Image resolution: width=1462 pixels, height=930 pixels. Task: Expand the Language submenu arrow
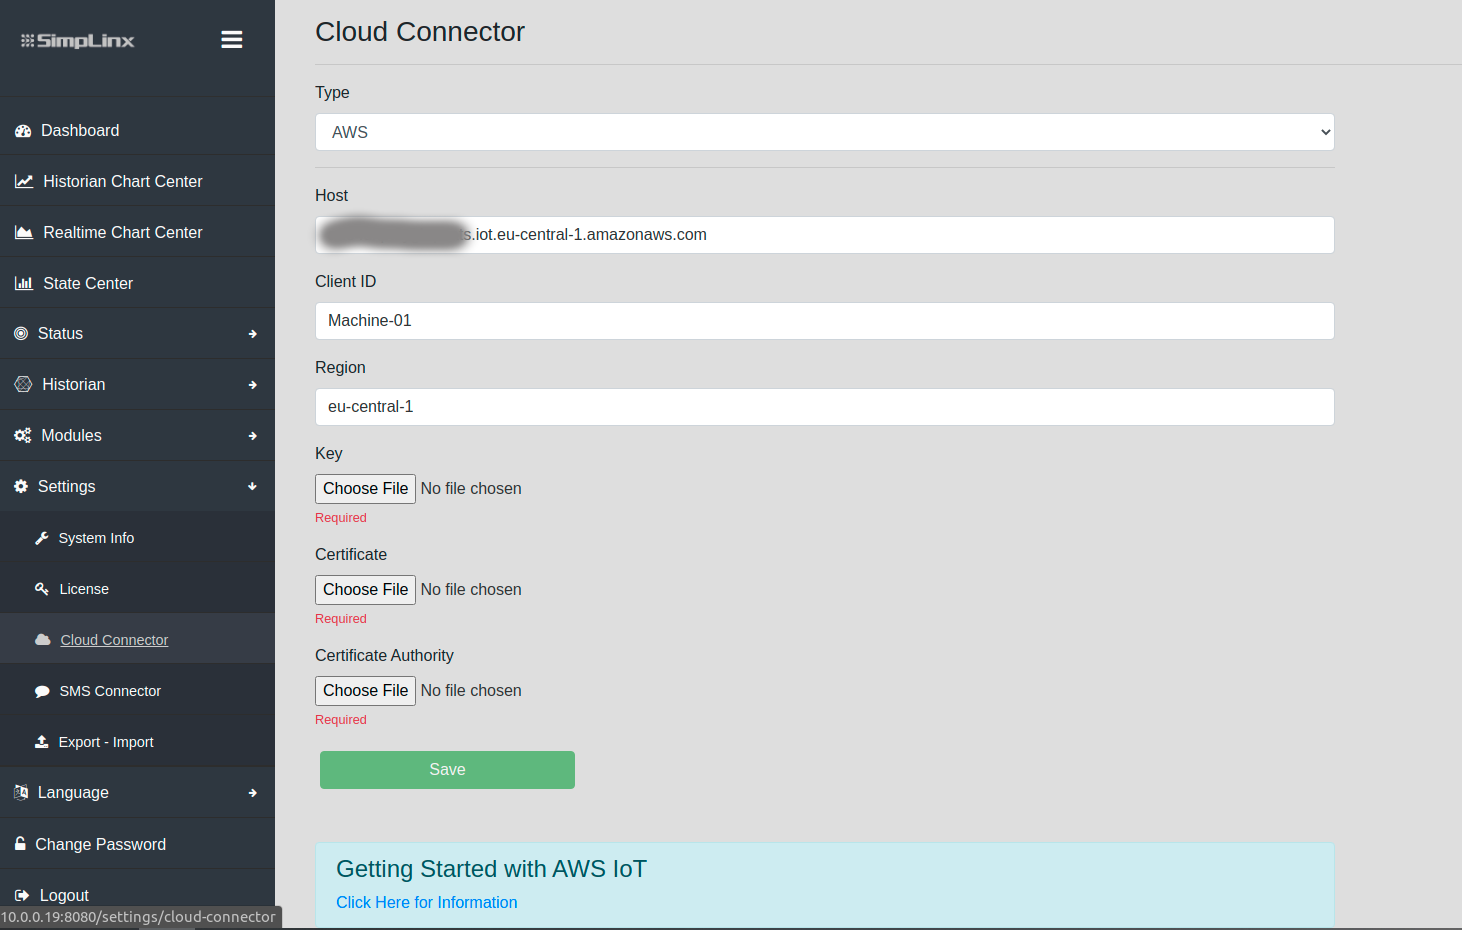(x=253, y=793)
